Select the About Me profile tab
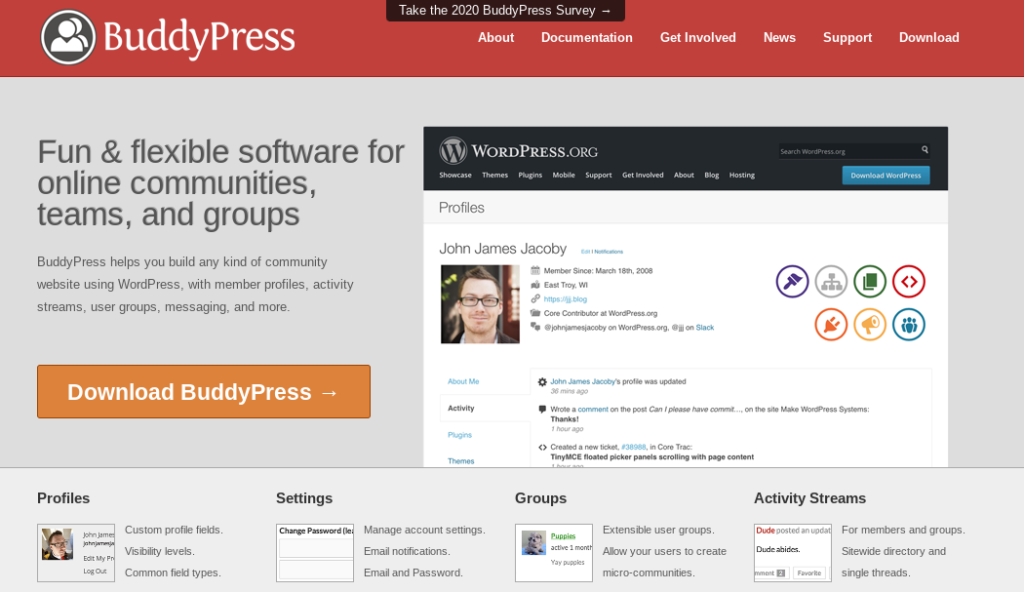This screenshot has height=592, width=1024. pyautogui.click(x=463, y=382)
